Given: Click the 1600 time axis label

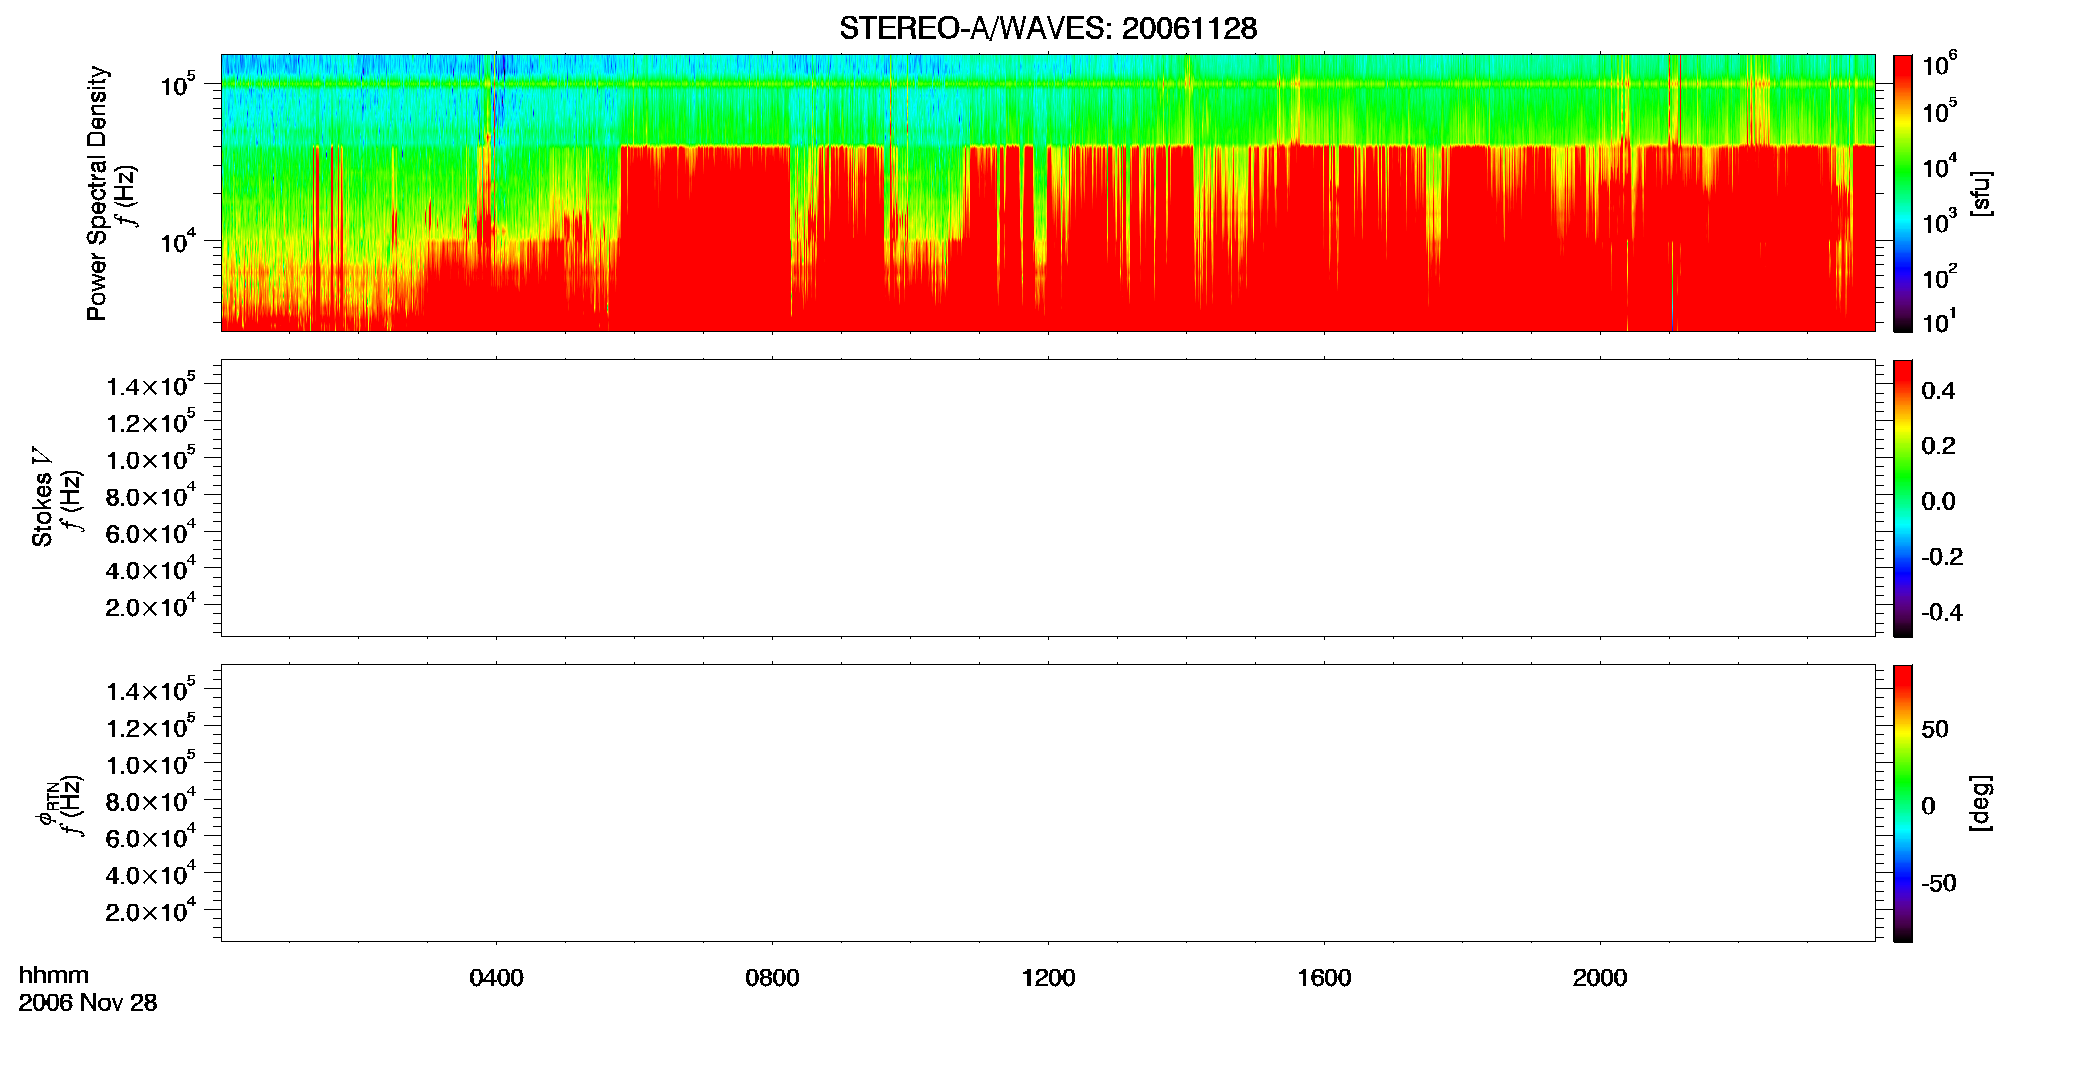Looking at the screenshot, I should point(1324,978).
